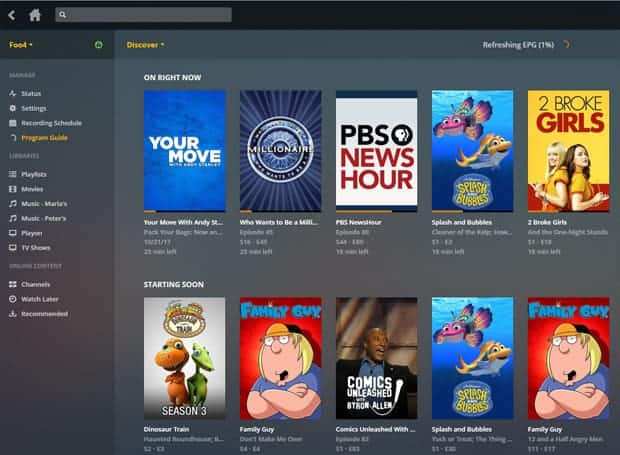Click the Playlists list icon
The height and width of the screenshot is (455, 620).
pyautogui.click(x=13, y=174)
